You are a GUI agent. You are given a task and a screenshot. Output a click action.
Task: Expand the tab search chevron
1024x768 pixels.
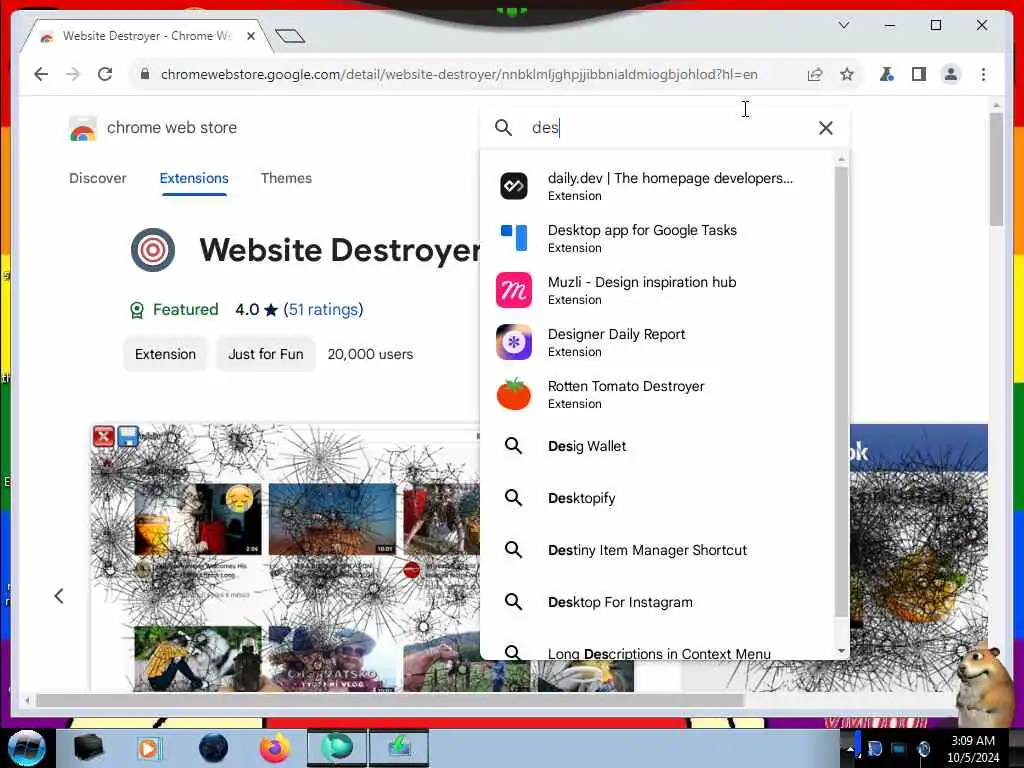pyautogui.click(x=844, y=25)
